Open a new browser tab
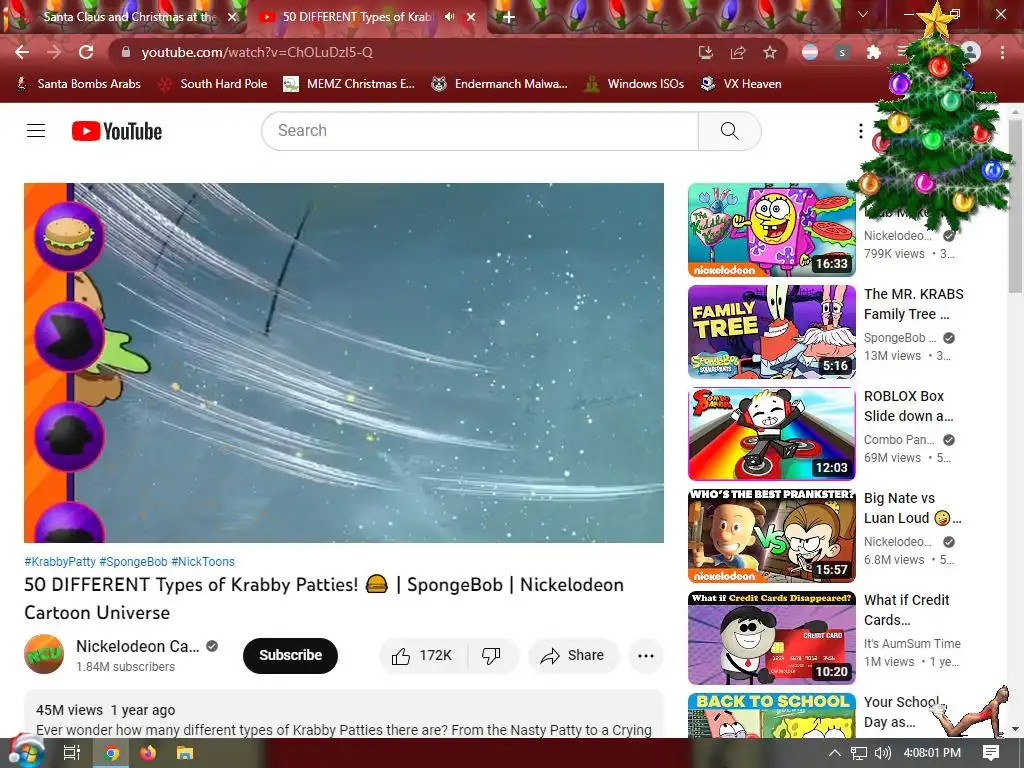This screenshot has height=768, width=1024. 509,18
